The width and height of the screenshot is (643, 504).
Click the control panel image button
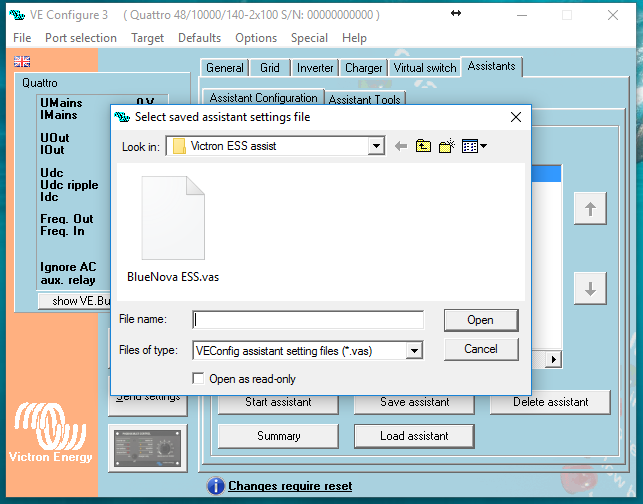pos(148,448)
